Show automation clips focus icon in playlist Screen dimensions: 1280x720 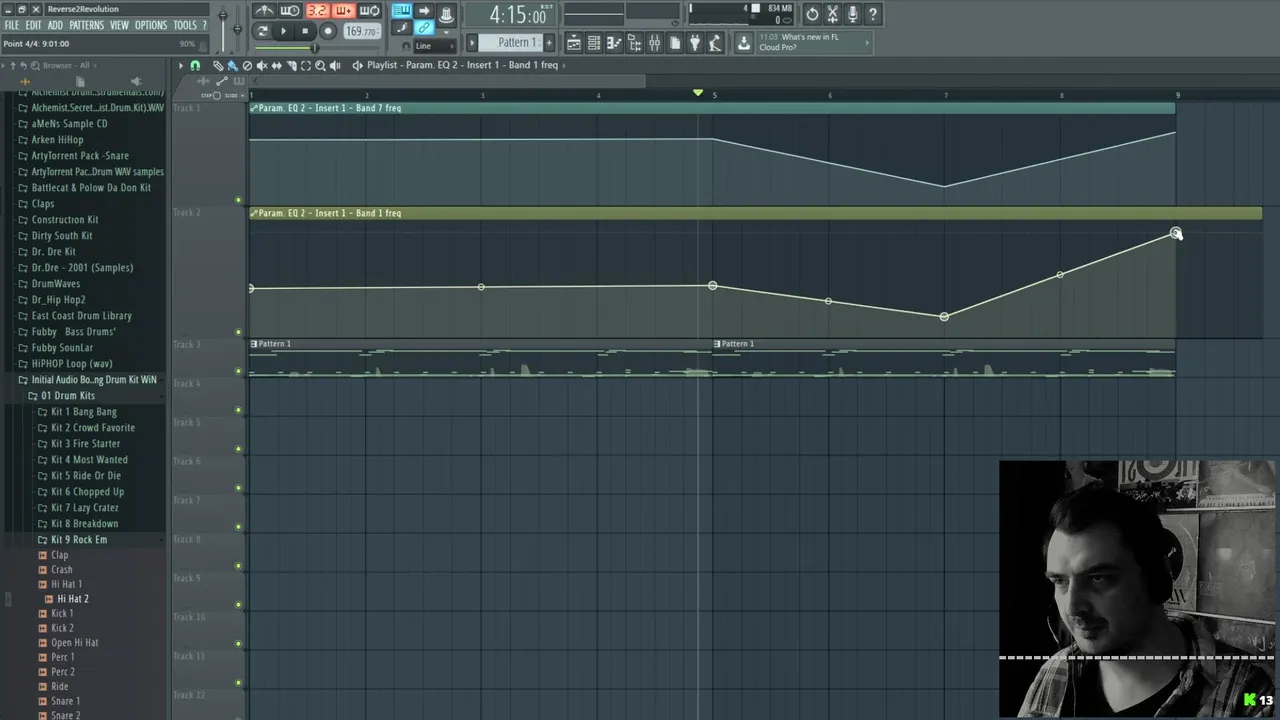(x=222, y=81)
